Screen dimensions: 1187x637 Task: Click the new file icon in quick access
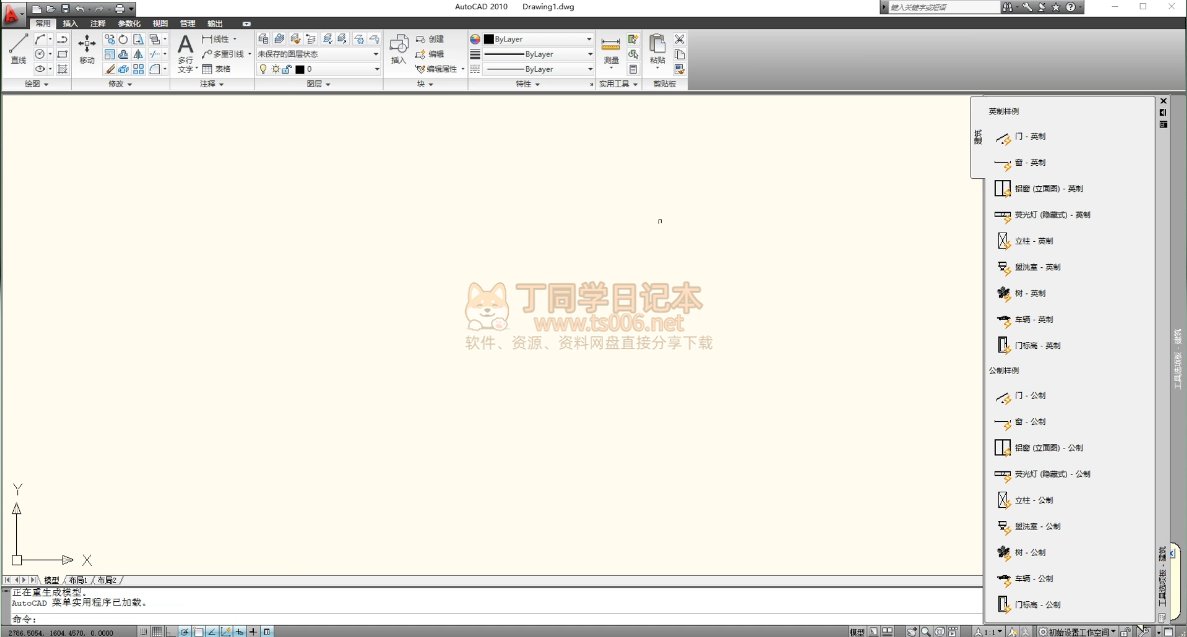pos(36,8)
